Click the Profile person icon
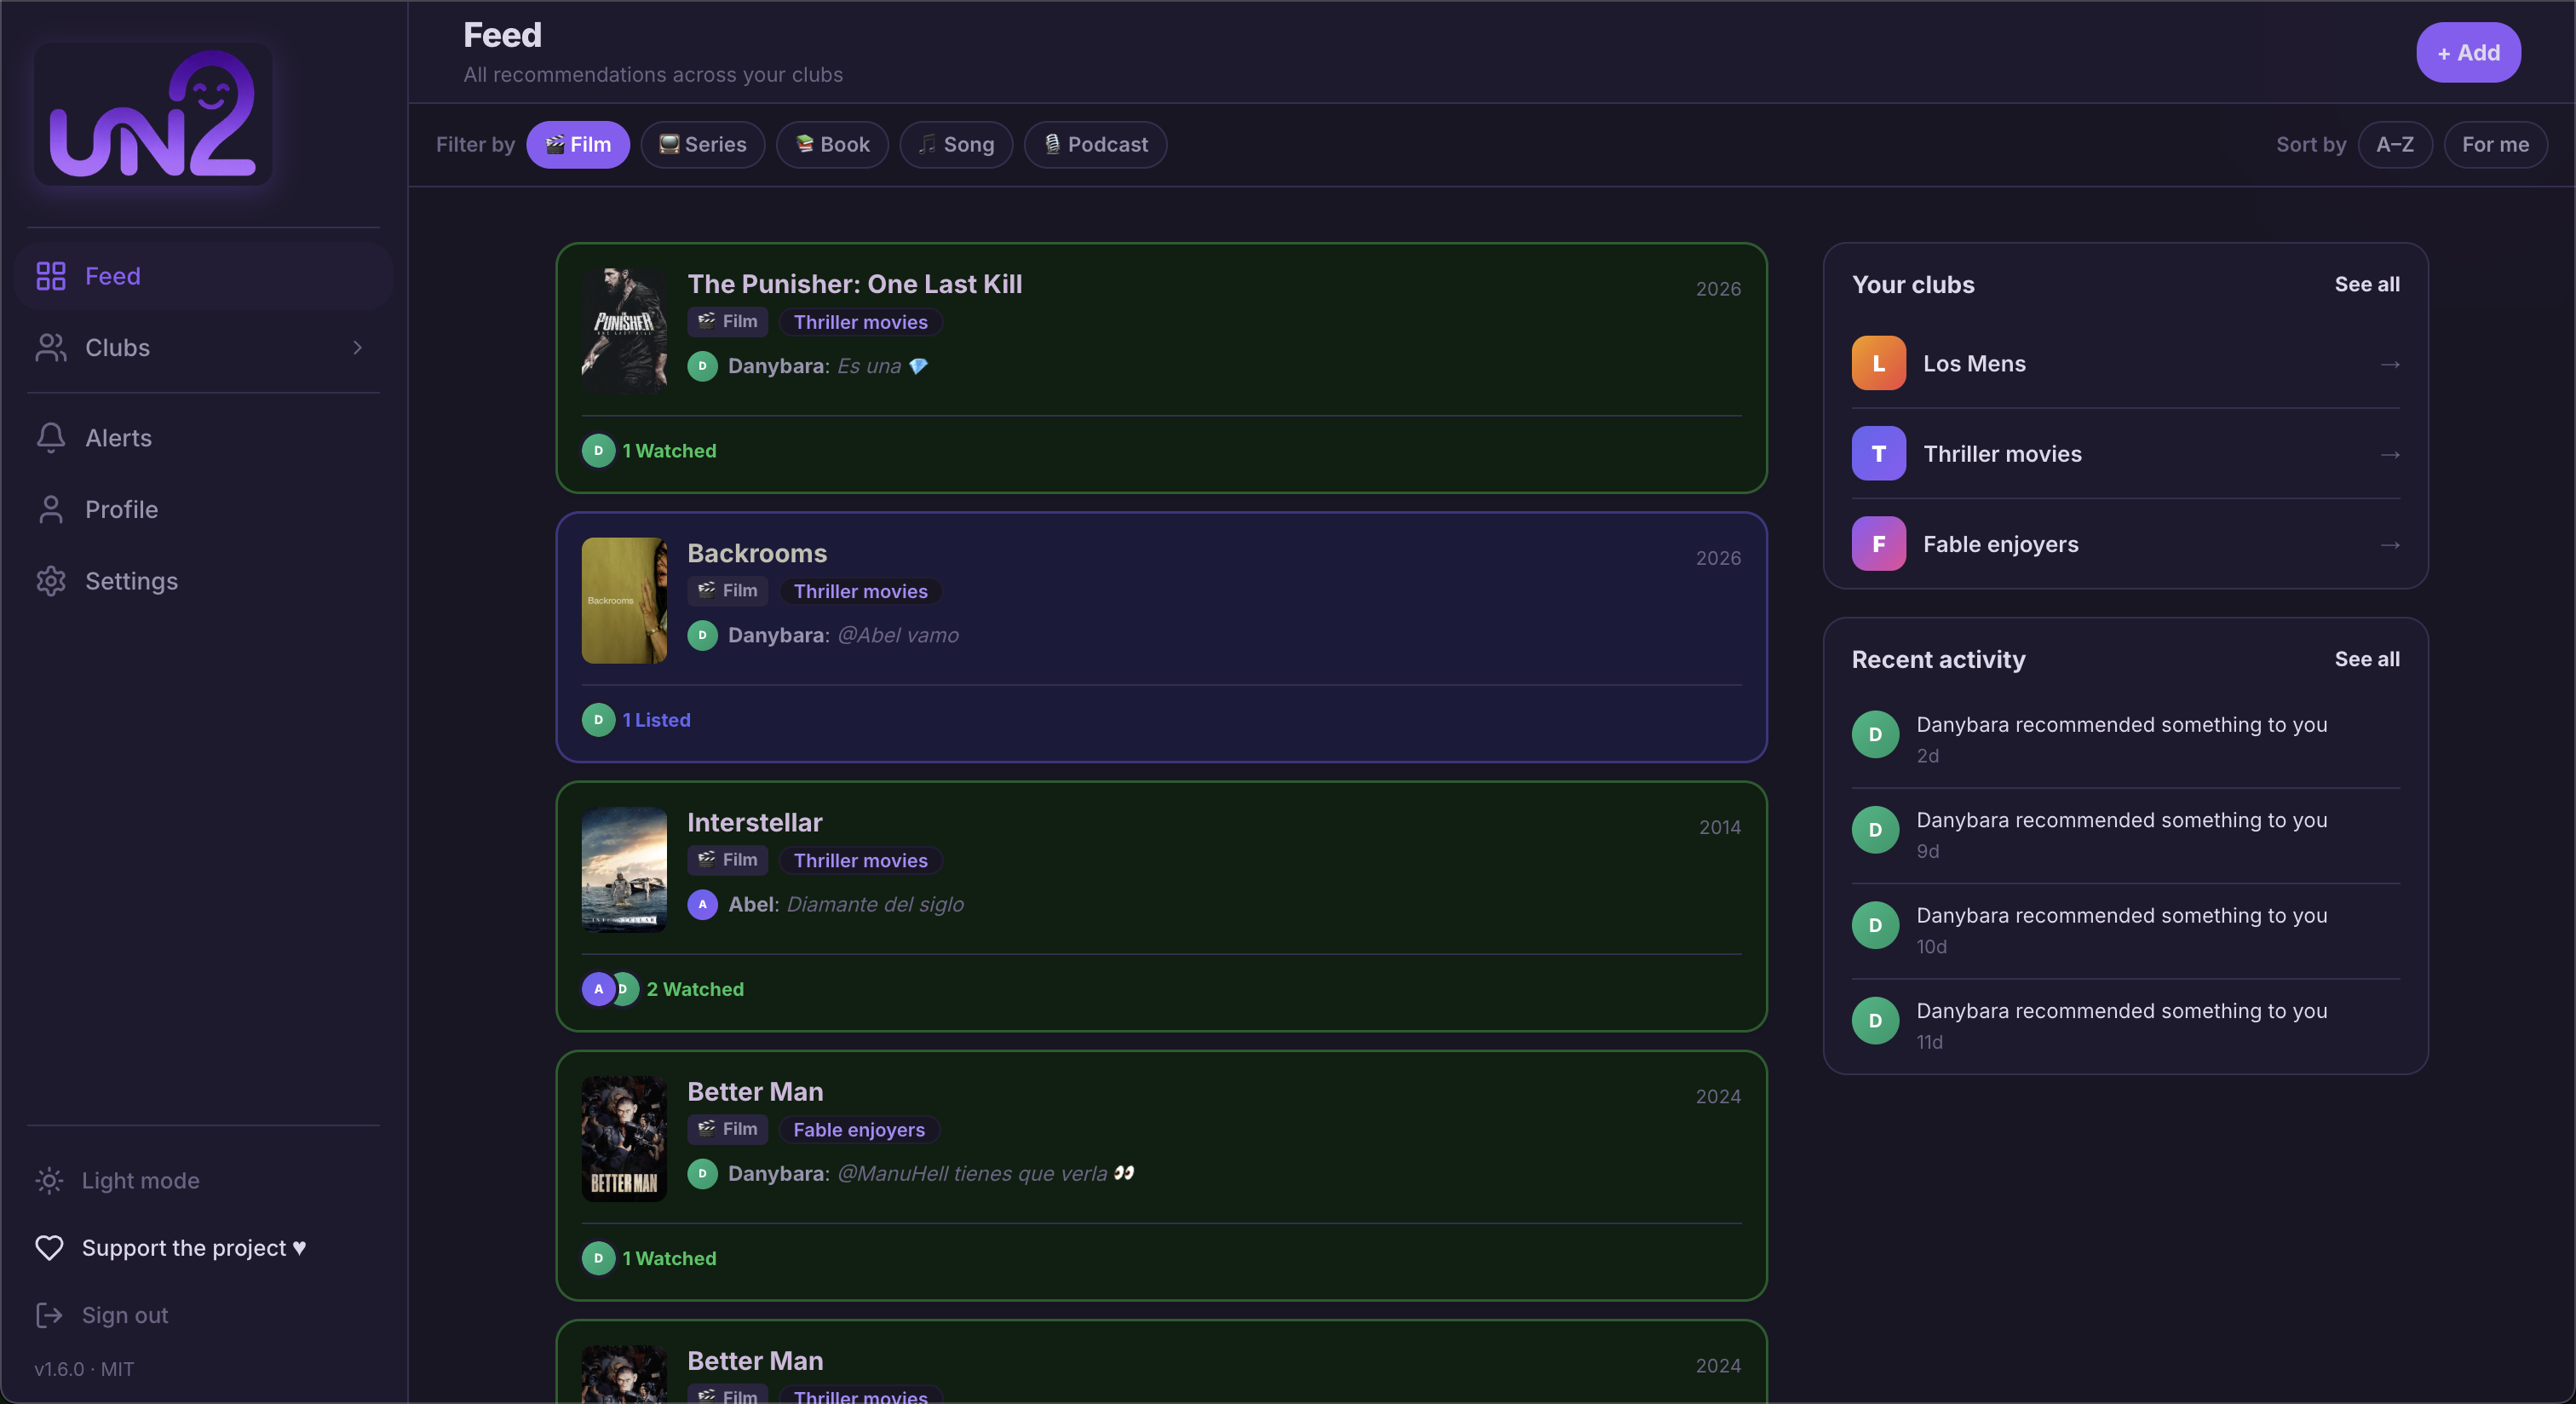 (x=50, y=510)
